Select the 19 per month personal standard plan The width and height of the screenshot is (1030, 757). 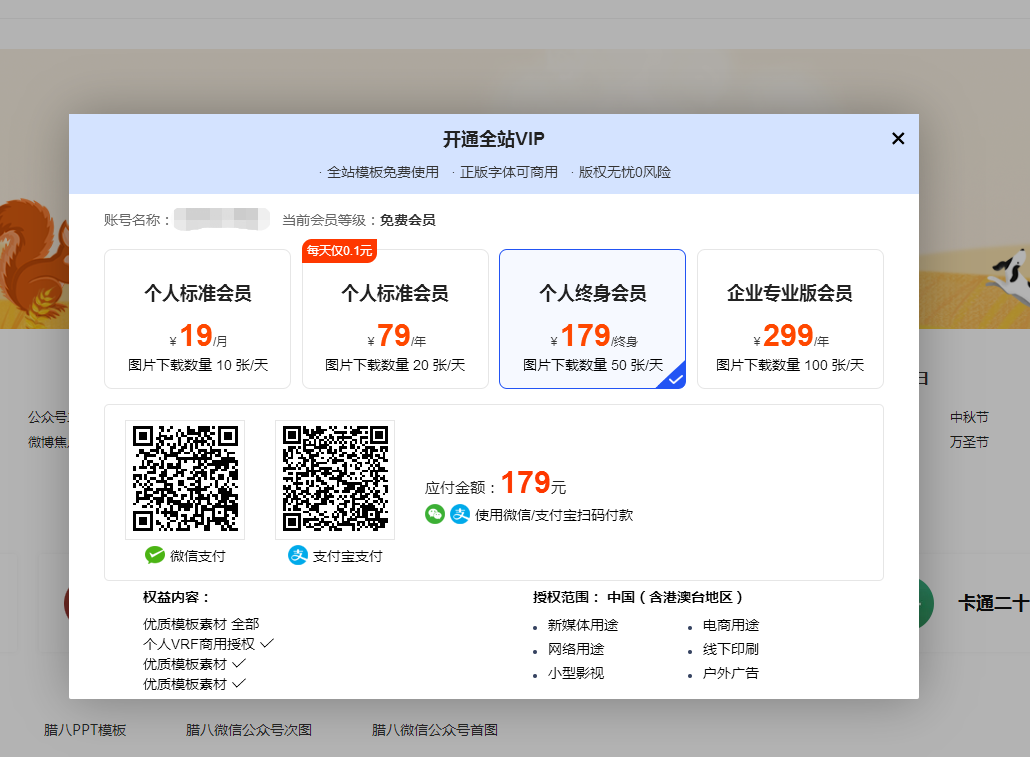(x=198, y=319)
